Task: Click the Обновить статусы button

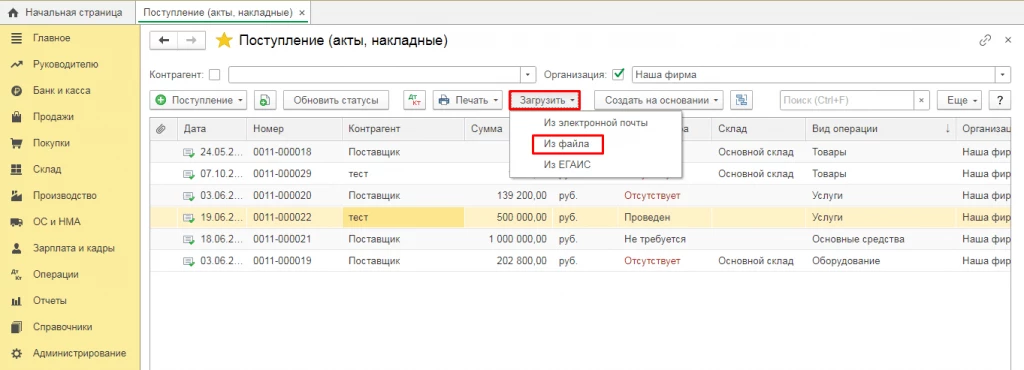Action: (336, 100)
